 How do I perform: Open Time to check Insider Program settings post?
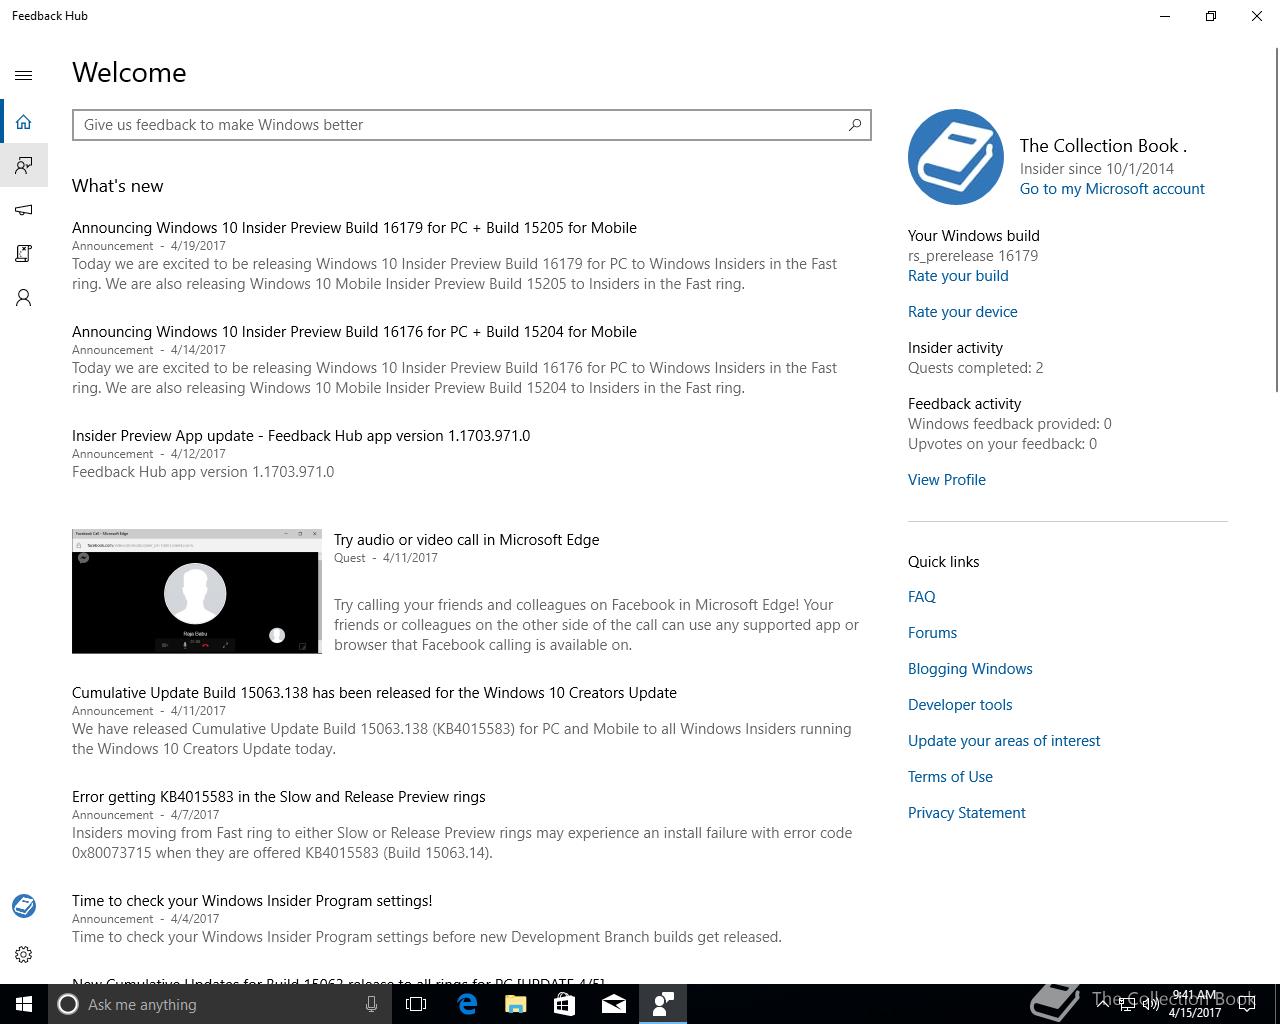(x=252, y=901)
